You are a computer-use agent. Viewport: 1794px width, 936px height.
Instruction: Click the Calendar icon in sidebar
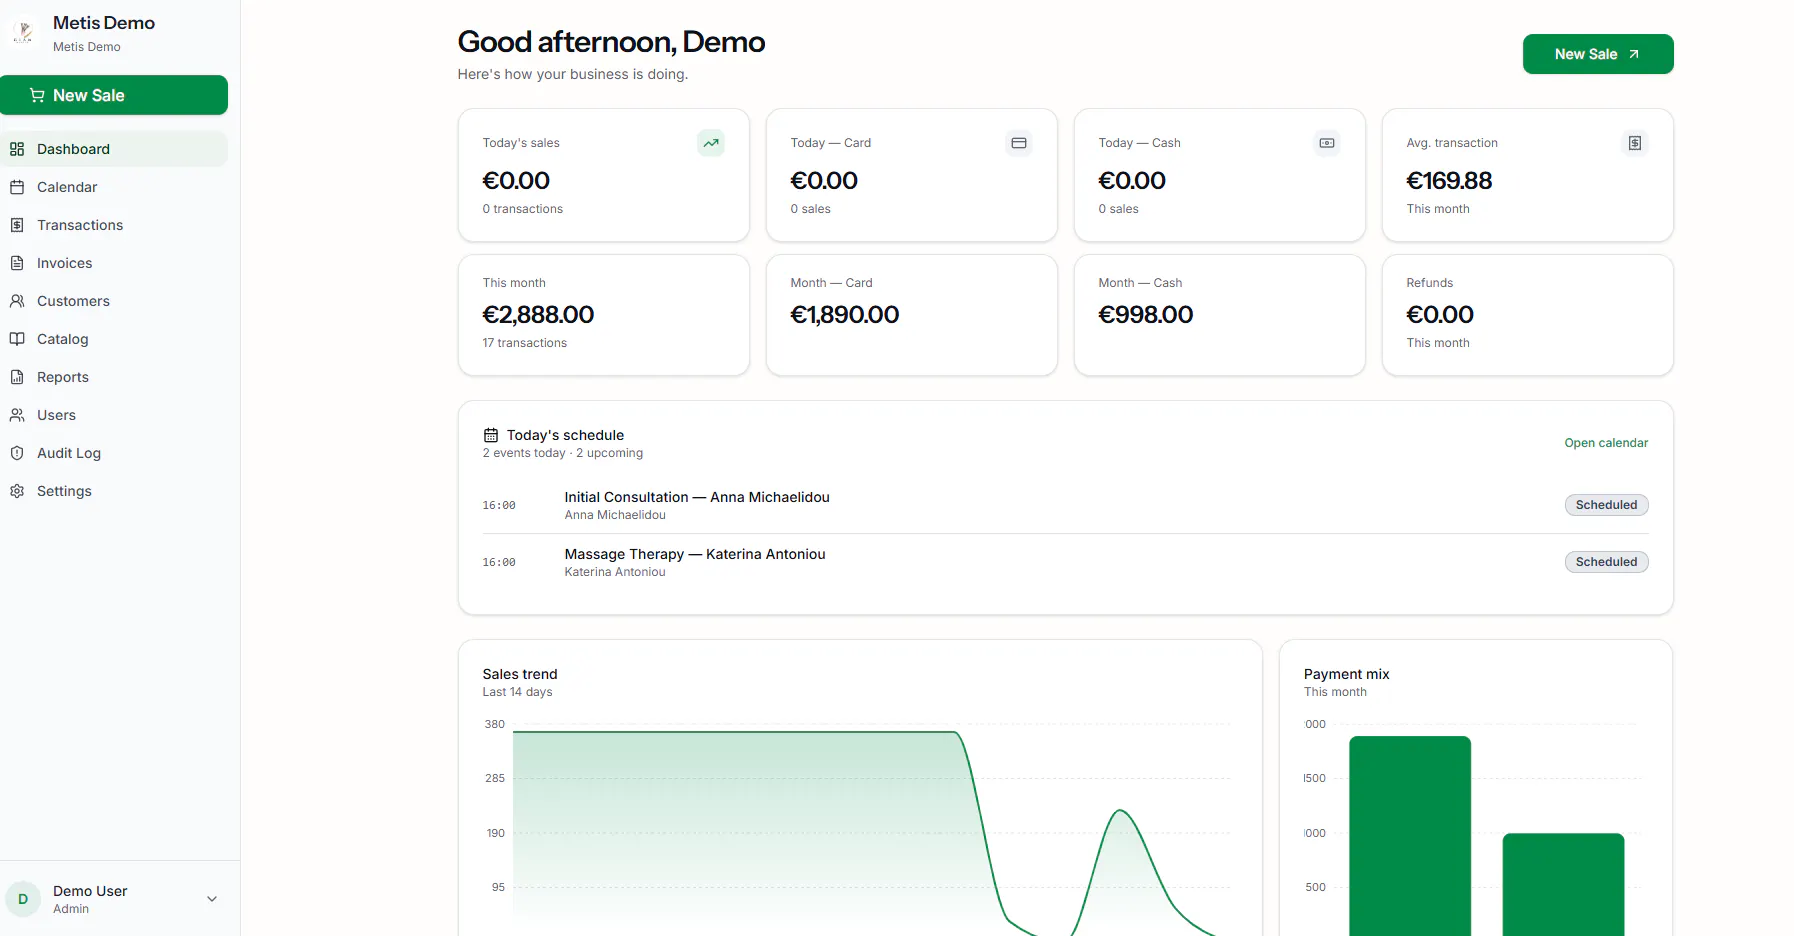click(17, 187)
